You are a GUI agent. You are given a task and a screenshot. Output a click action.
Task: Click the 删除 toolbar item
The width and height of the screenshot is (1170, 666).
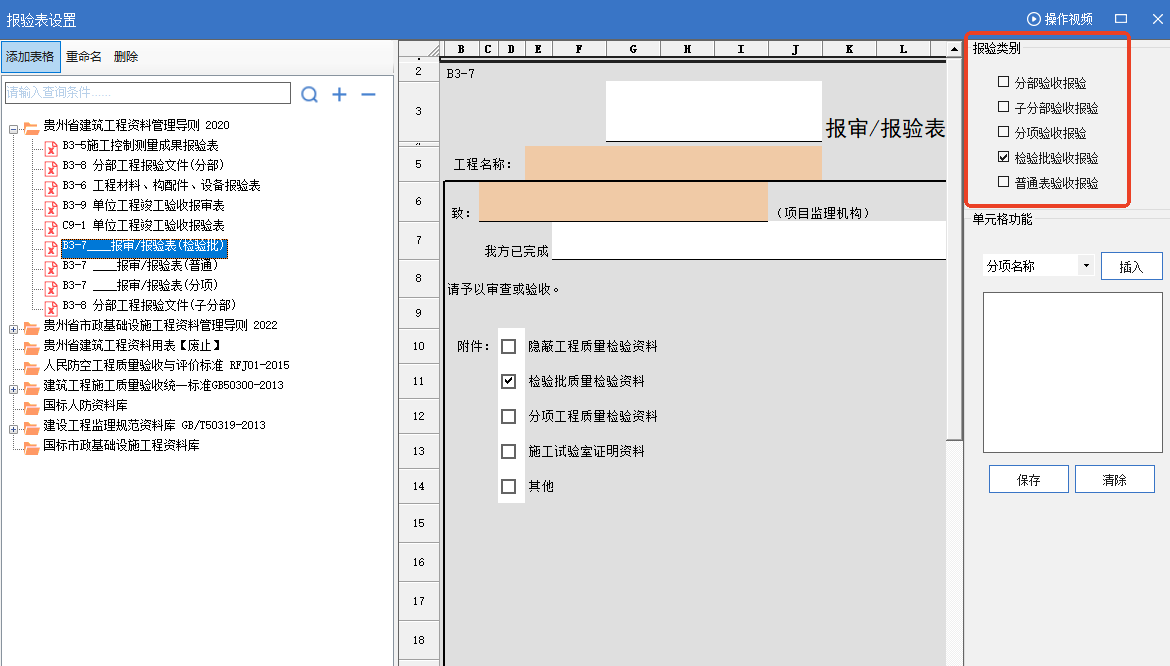click(126, 57)
